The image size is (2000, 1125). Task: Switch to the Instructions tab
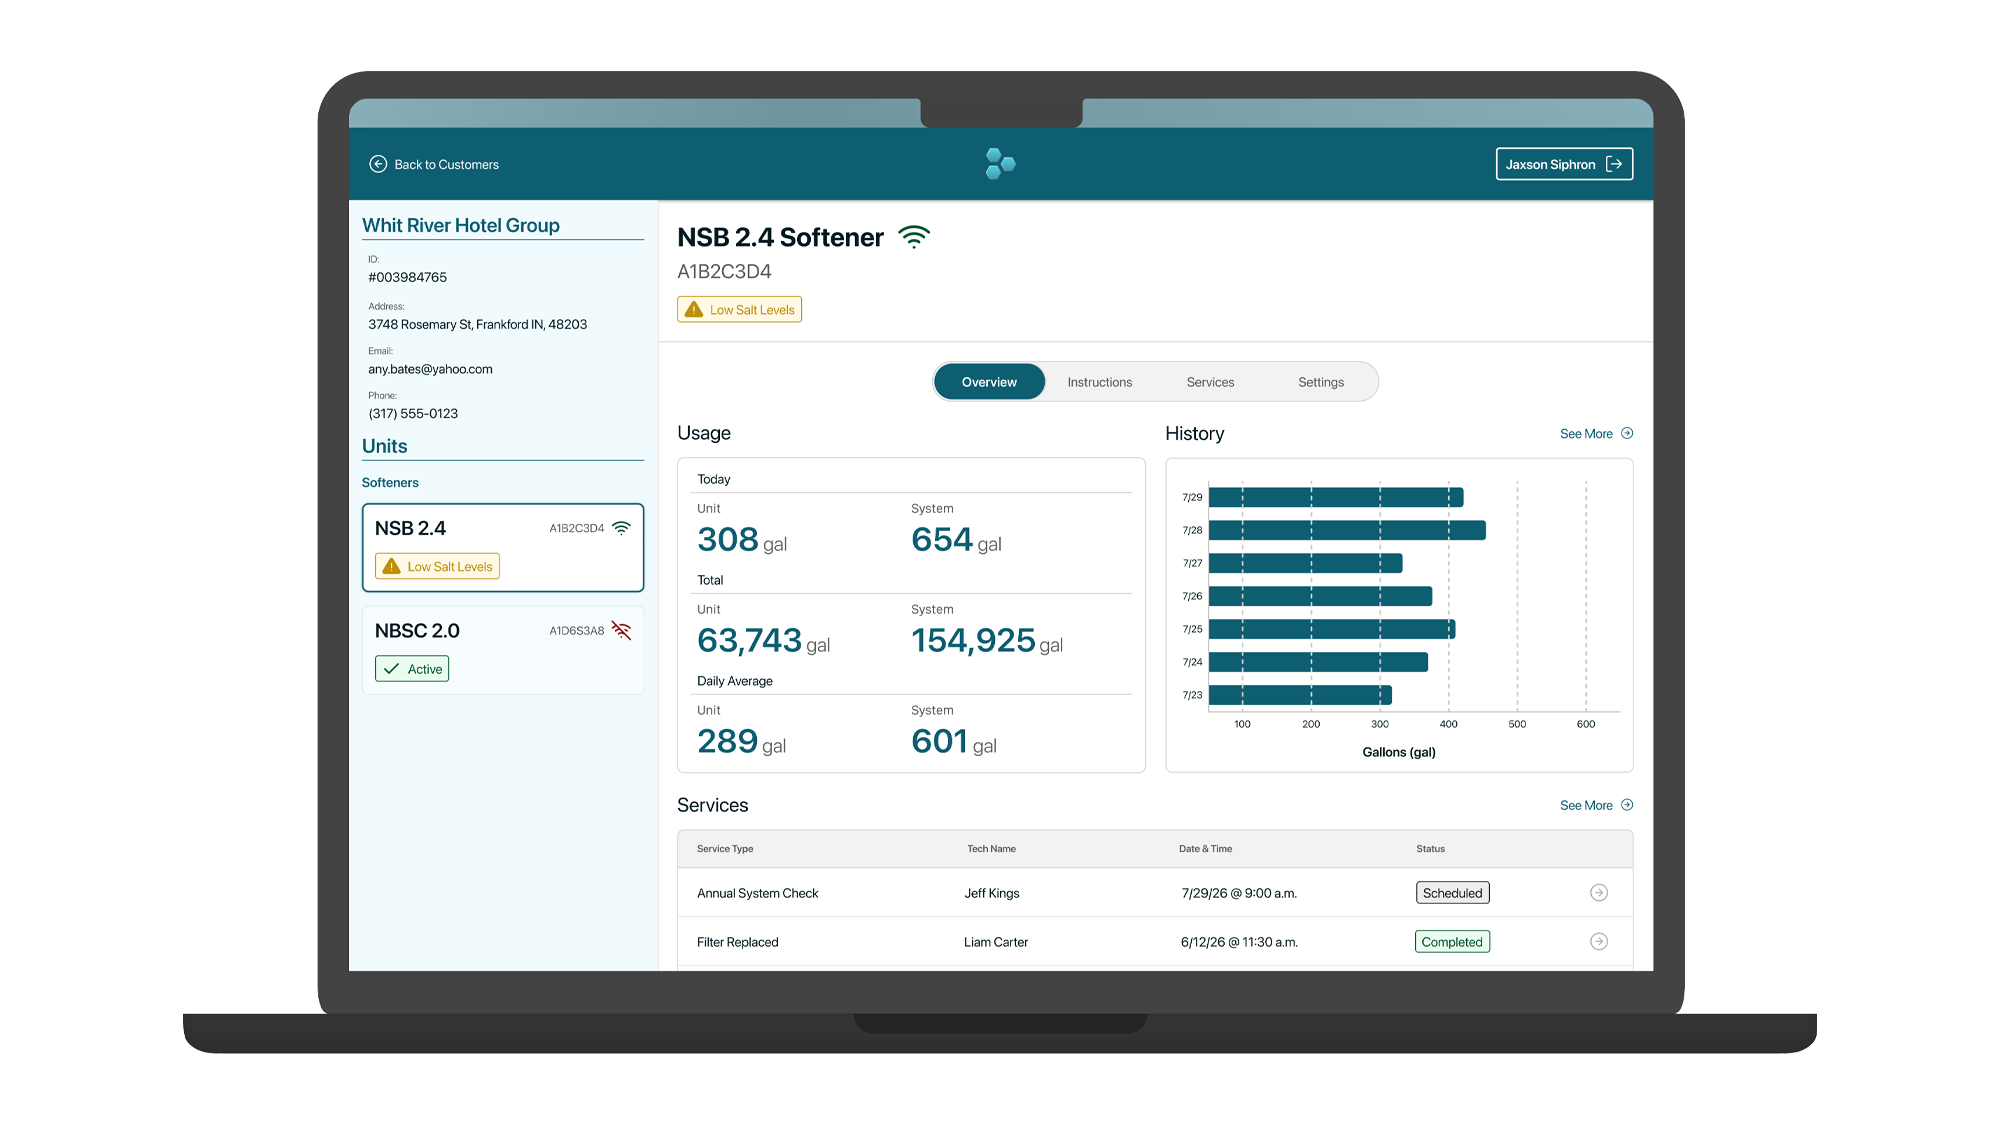[x=1099, y=382]
